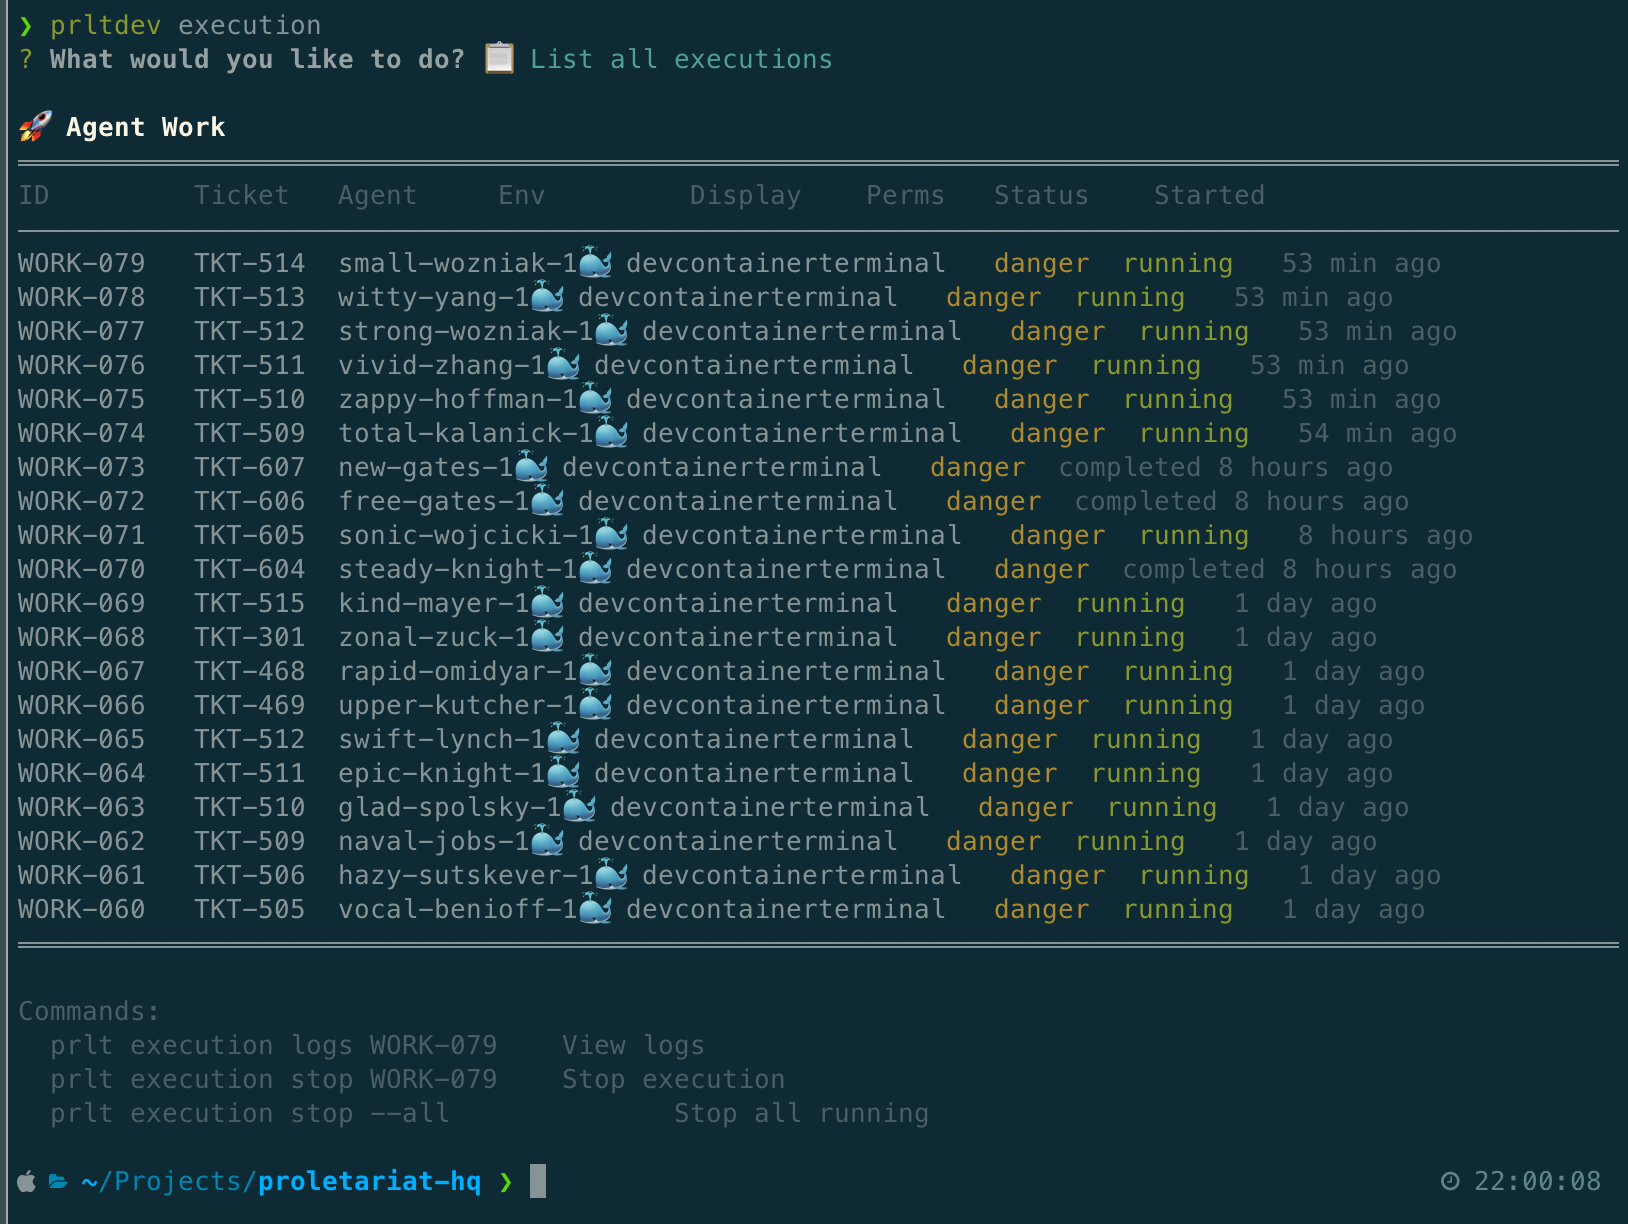Viewport: 1628px width, 1224px height.
Task: Click the completed status on WORK-073 row
Action: [1130, 467]
